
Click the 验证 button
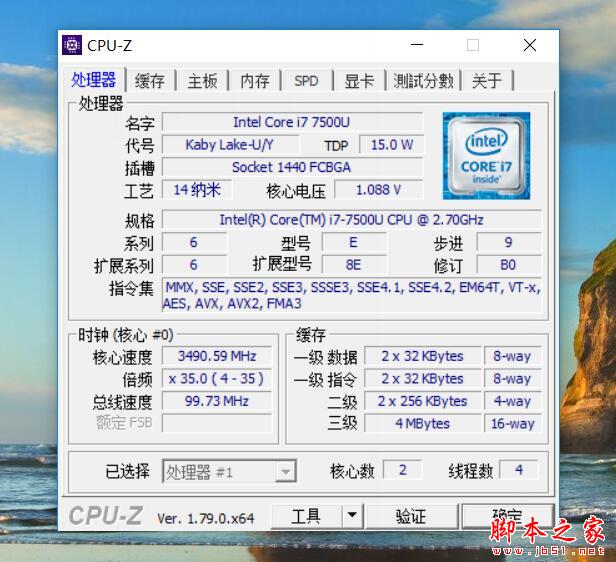(x=411, y=516)
